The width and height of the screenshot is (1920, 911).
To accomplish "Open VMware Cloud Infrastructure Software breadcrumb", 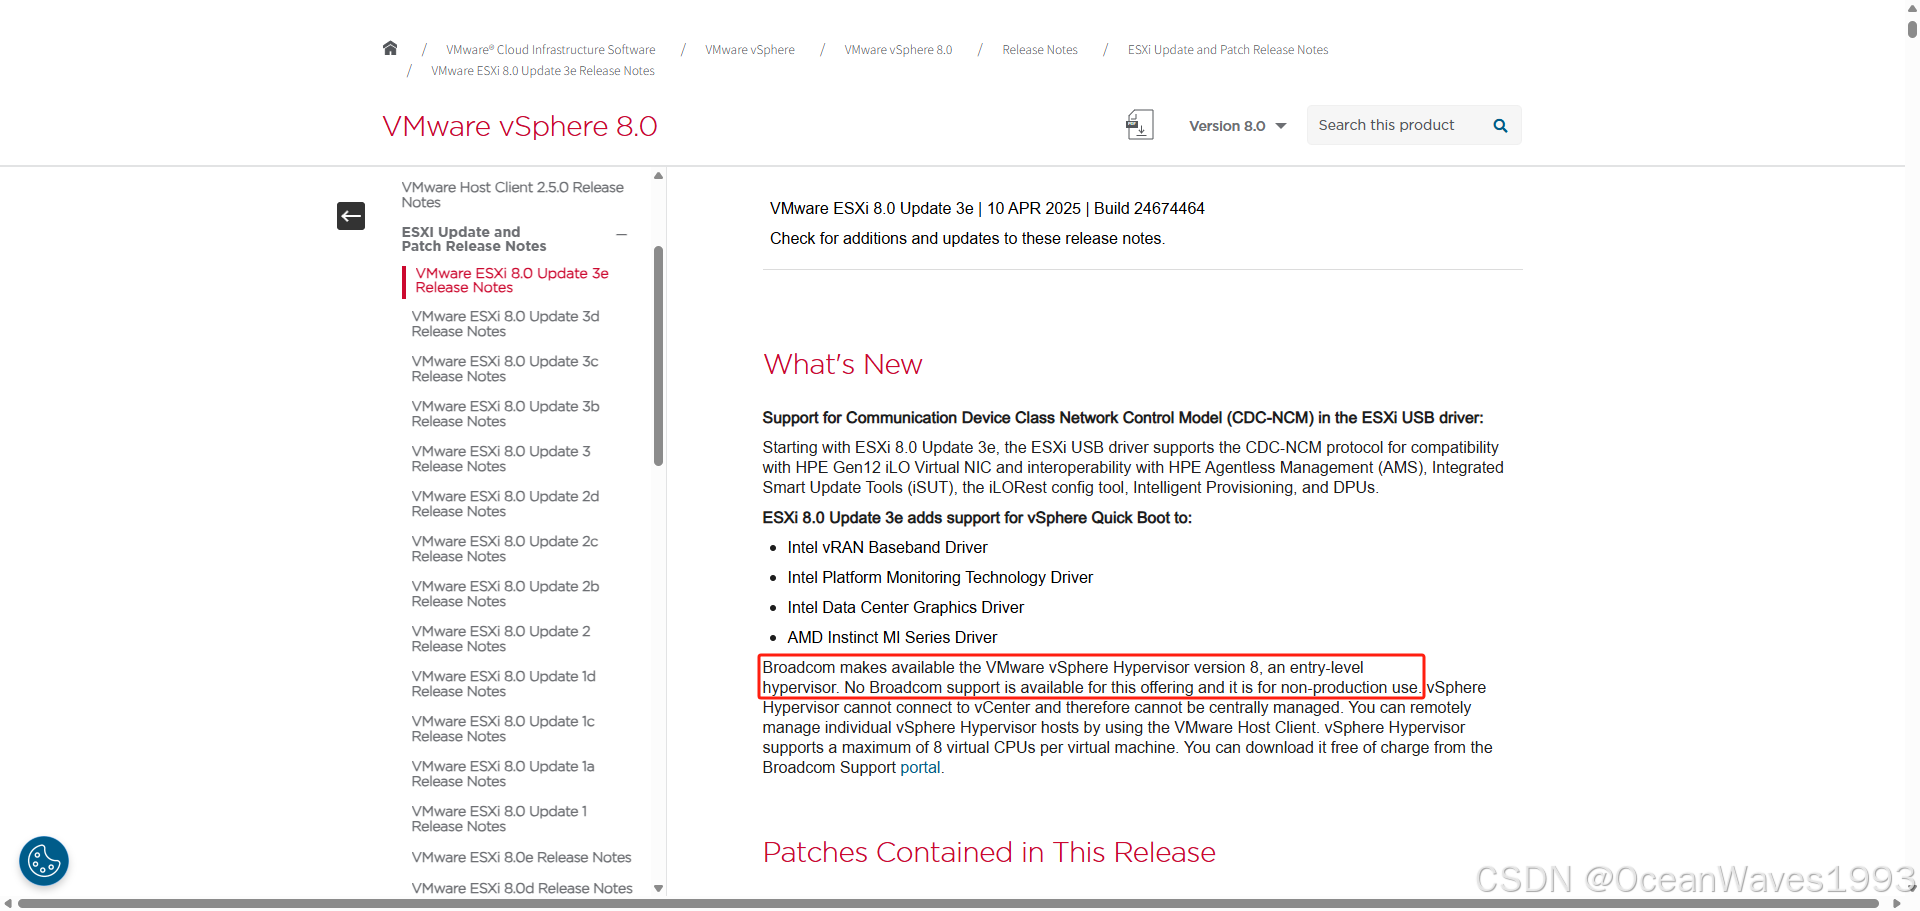I will [x=551, y=50].
